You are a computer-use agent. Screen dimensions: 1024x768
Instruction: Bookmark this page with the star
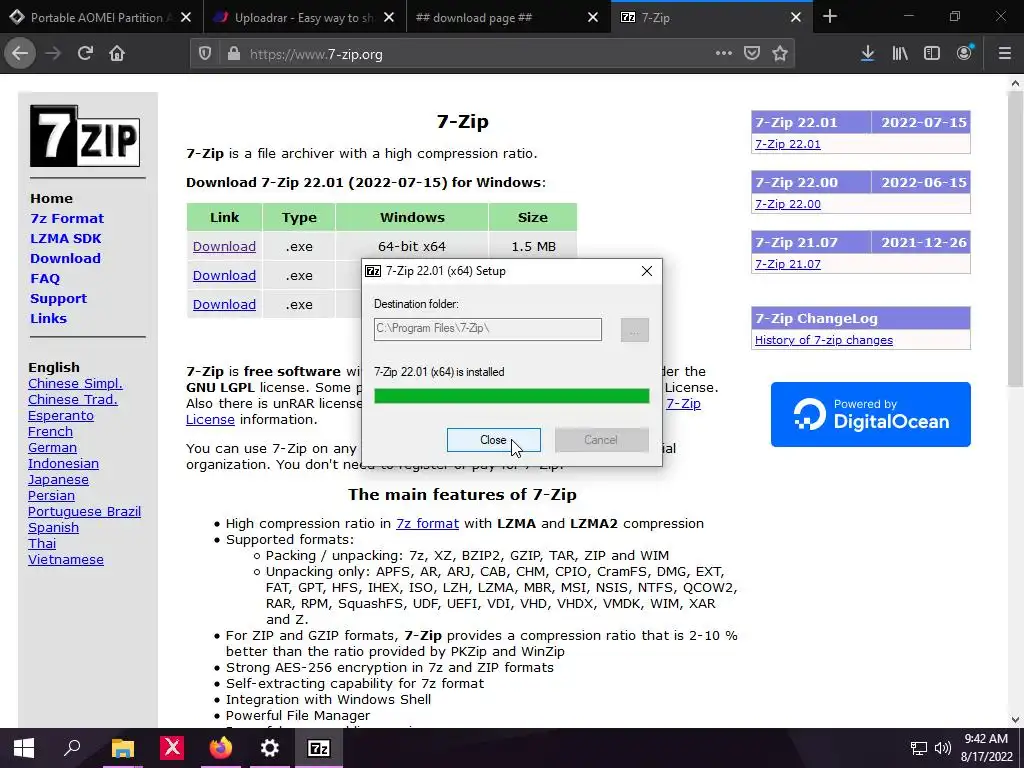click(x=780, y=54)
